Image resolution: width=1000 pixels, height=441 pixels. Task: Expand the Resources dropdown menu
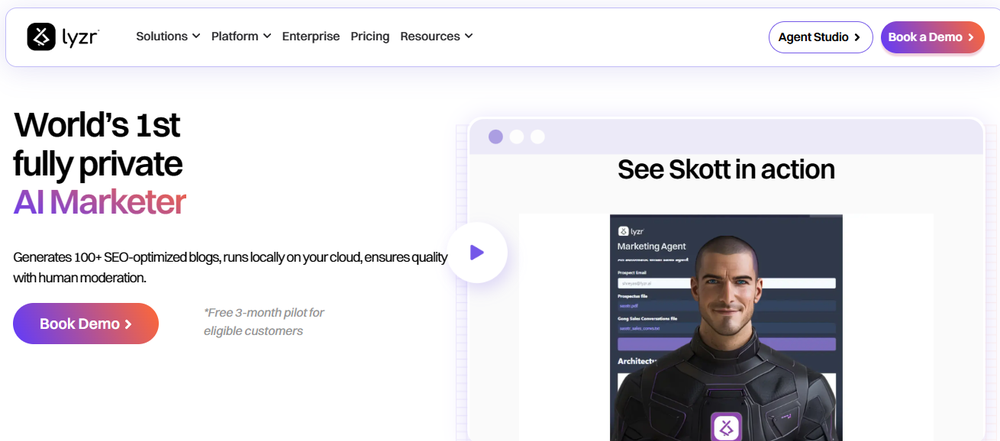[x=436, y=36]
